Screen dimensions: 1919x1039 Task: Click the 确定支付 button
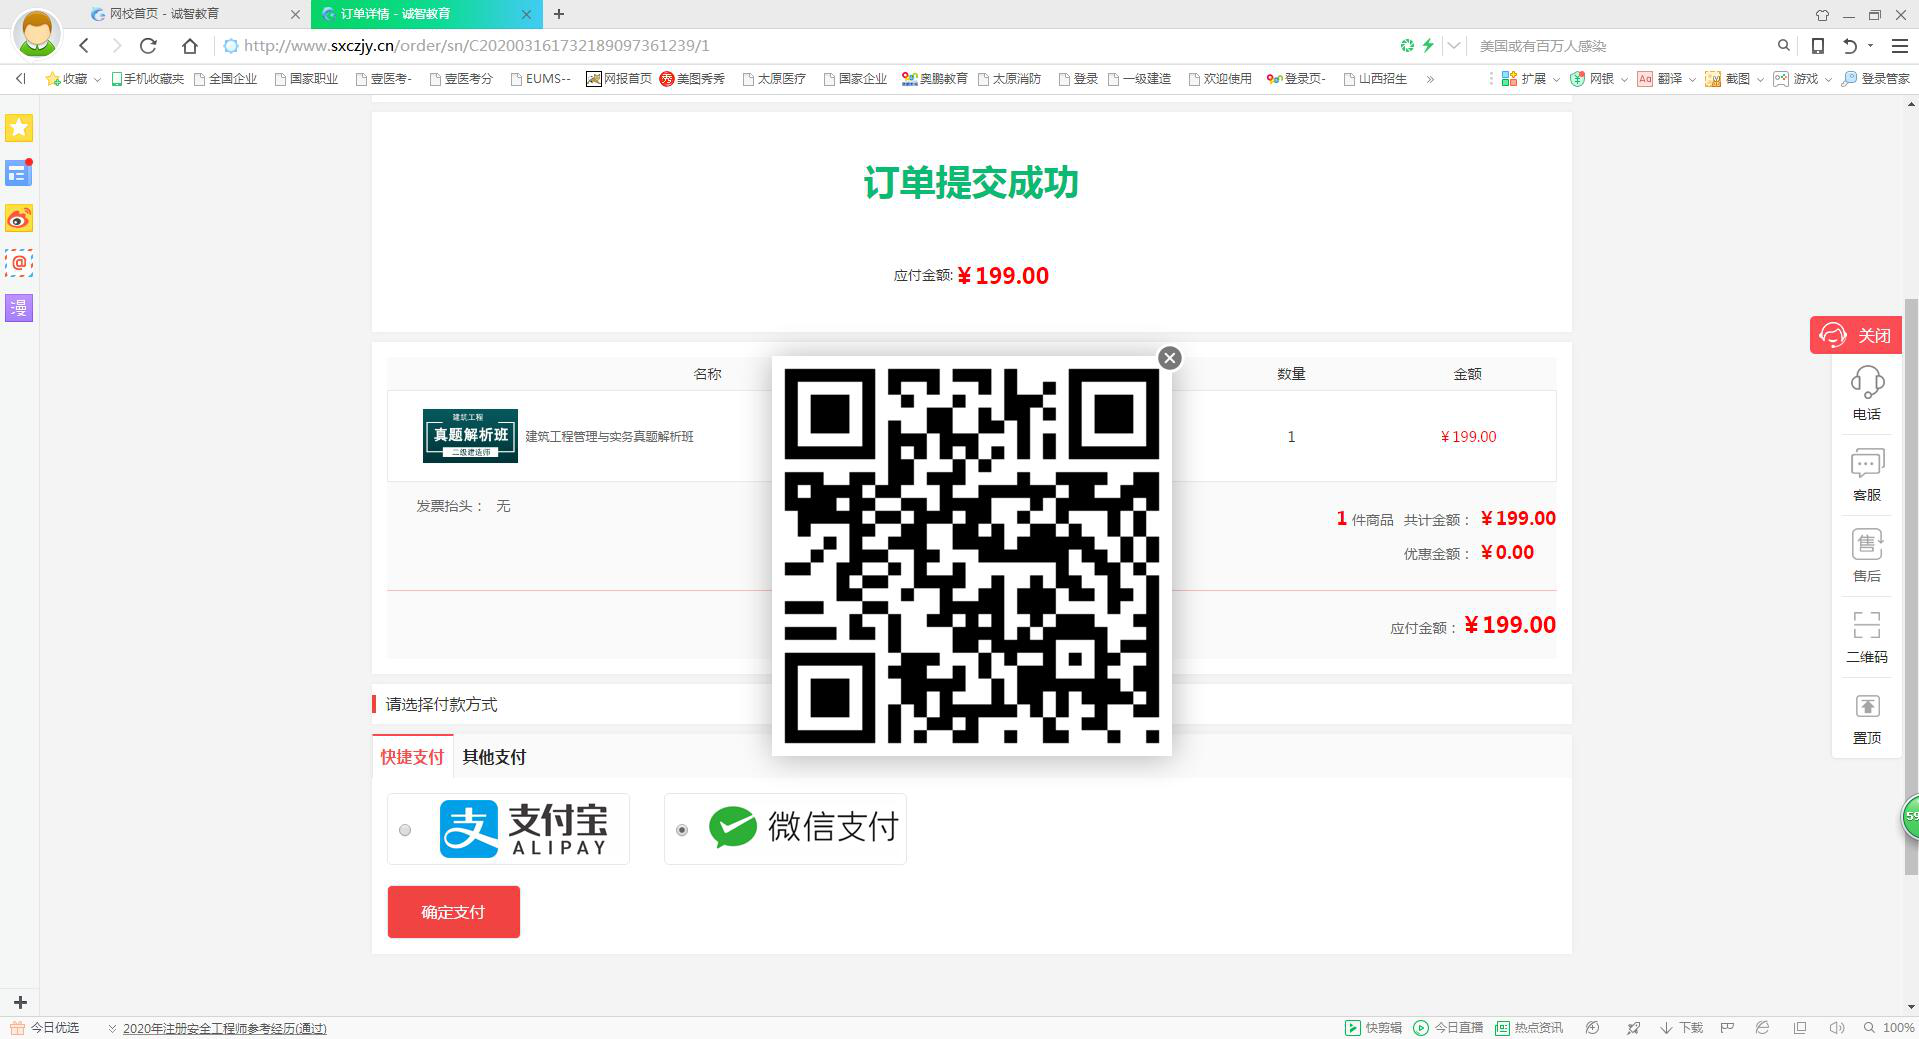(x=454, y=912)
